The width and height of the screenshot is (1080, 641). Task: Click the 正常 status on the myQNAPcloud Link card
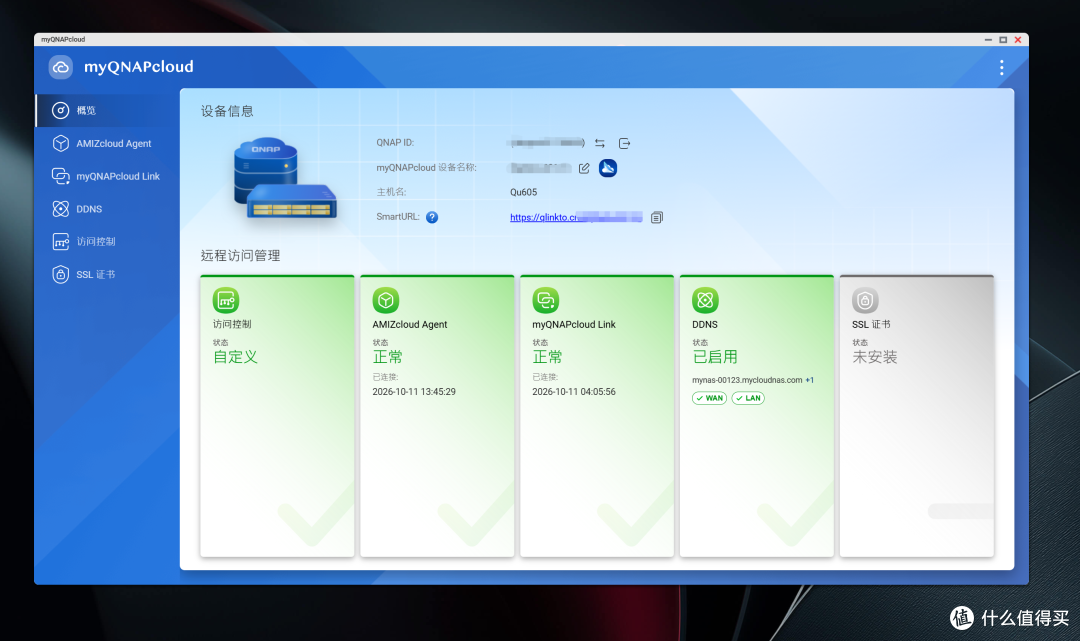(x=548, y=357)
